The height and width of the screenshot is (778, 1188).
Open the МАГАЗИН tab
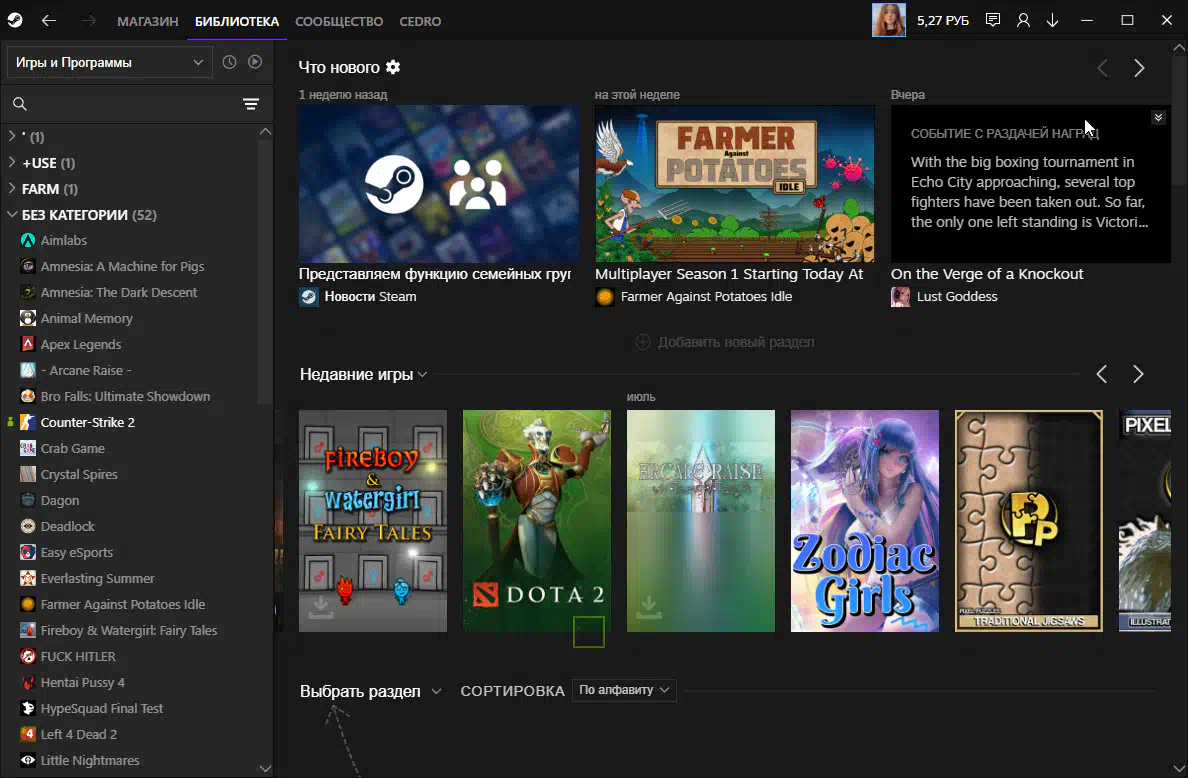click(148, 21)
